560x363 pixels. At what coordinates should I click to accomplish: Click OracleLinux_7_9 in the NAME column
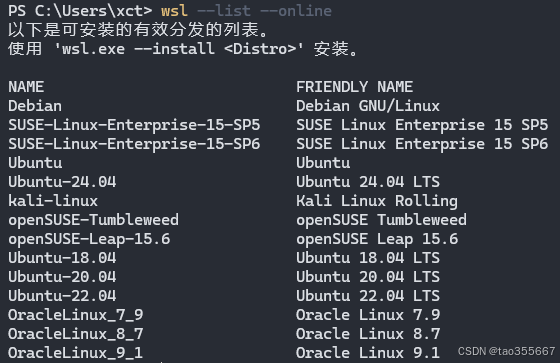pyautogui.click(x=76, y=315)
